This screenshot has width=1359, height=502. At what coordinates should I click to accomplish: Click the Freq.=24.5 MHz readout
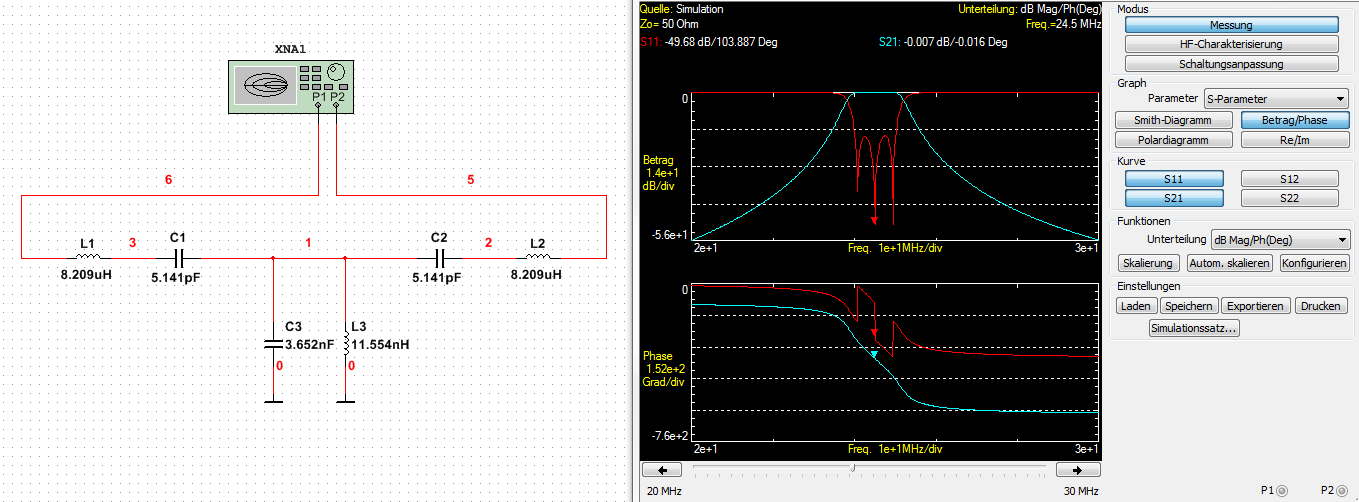(1062, 23)
